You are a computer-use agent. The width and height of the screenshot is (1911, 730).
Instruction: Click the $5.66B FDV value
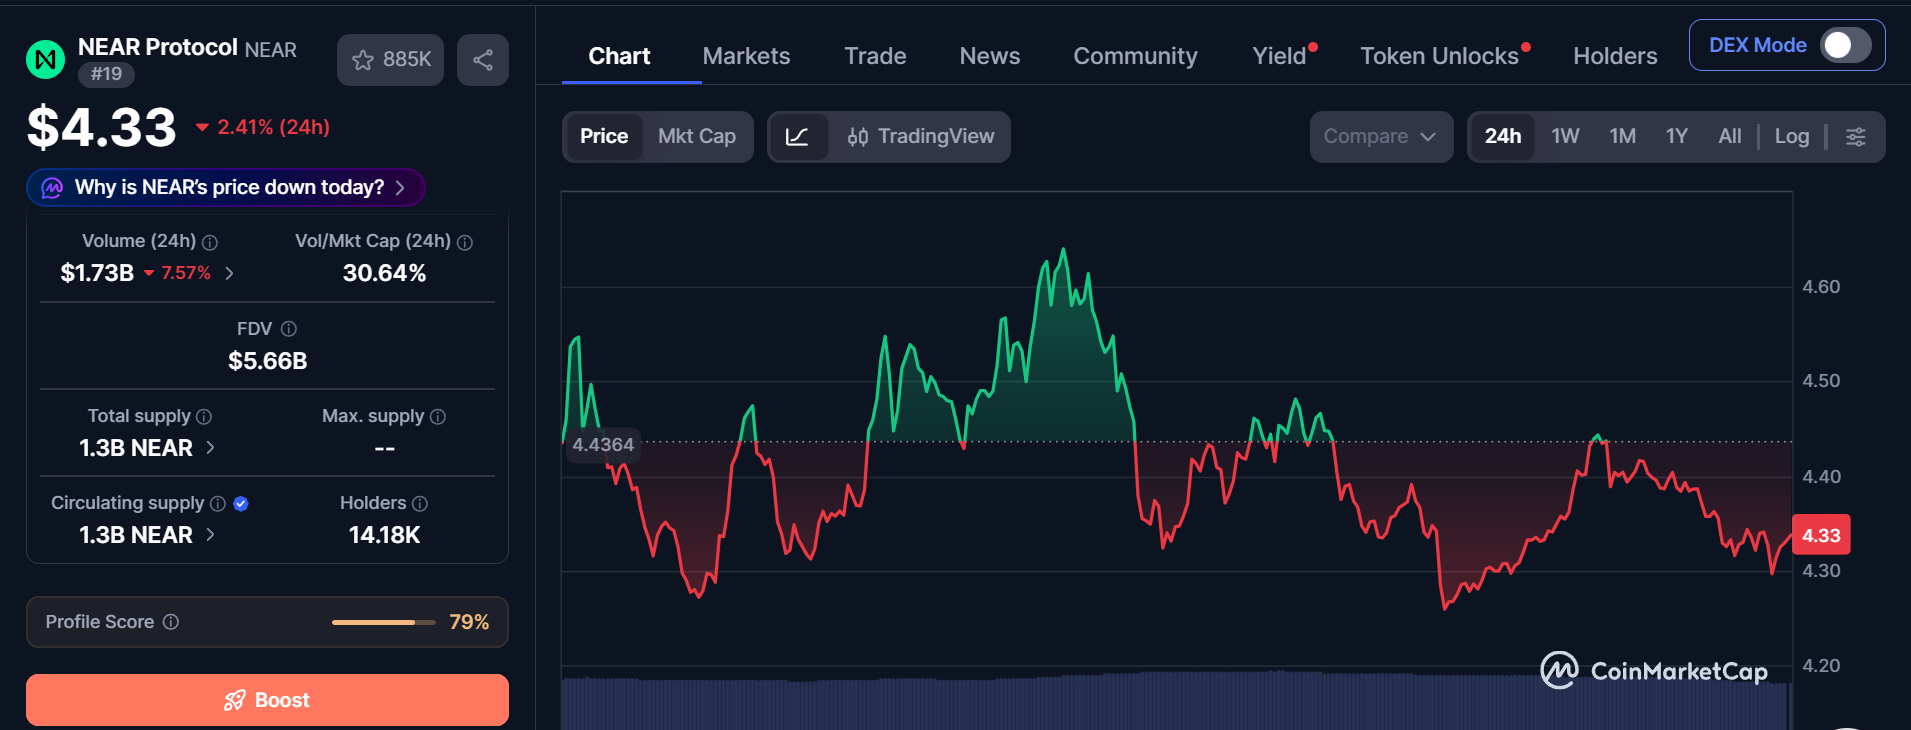pyautogui.click(x=267, y=361)
